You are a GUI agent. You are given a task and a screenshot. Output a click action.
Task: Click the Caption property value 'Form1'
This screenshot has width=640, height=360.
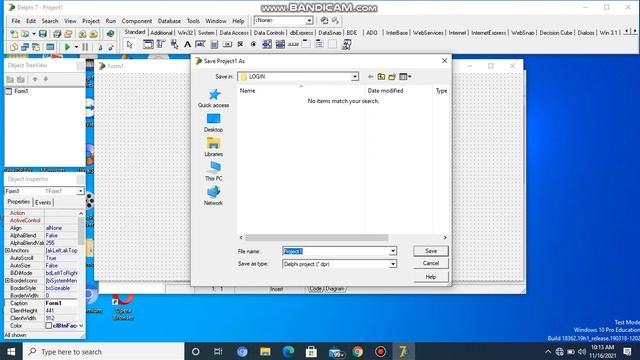pyautogui.click(x=61, y=303)
